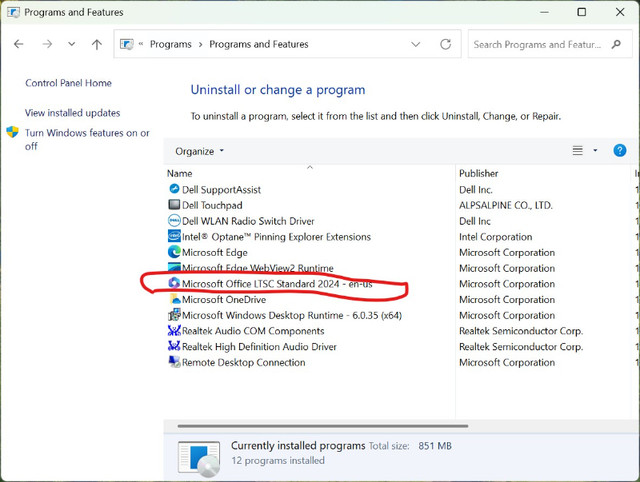Select Programs and Features breadcrumb
This screenshot has width=640, height=482.
pyautogui.click(x=259, y=44)
